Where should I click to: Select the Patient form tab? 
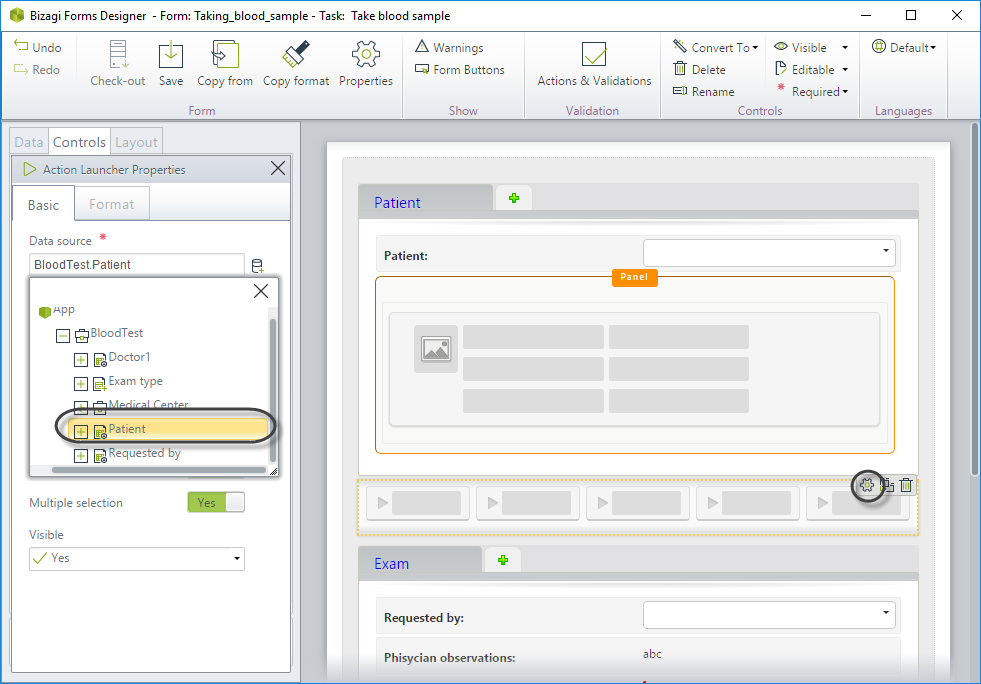click(x=425, y=202)
